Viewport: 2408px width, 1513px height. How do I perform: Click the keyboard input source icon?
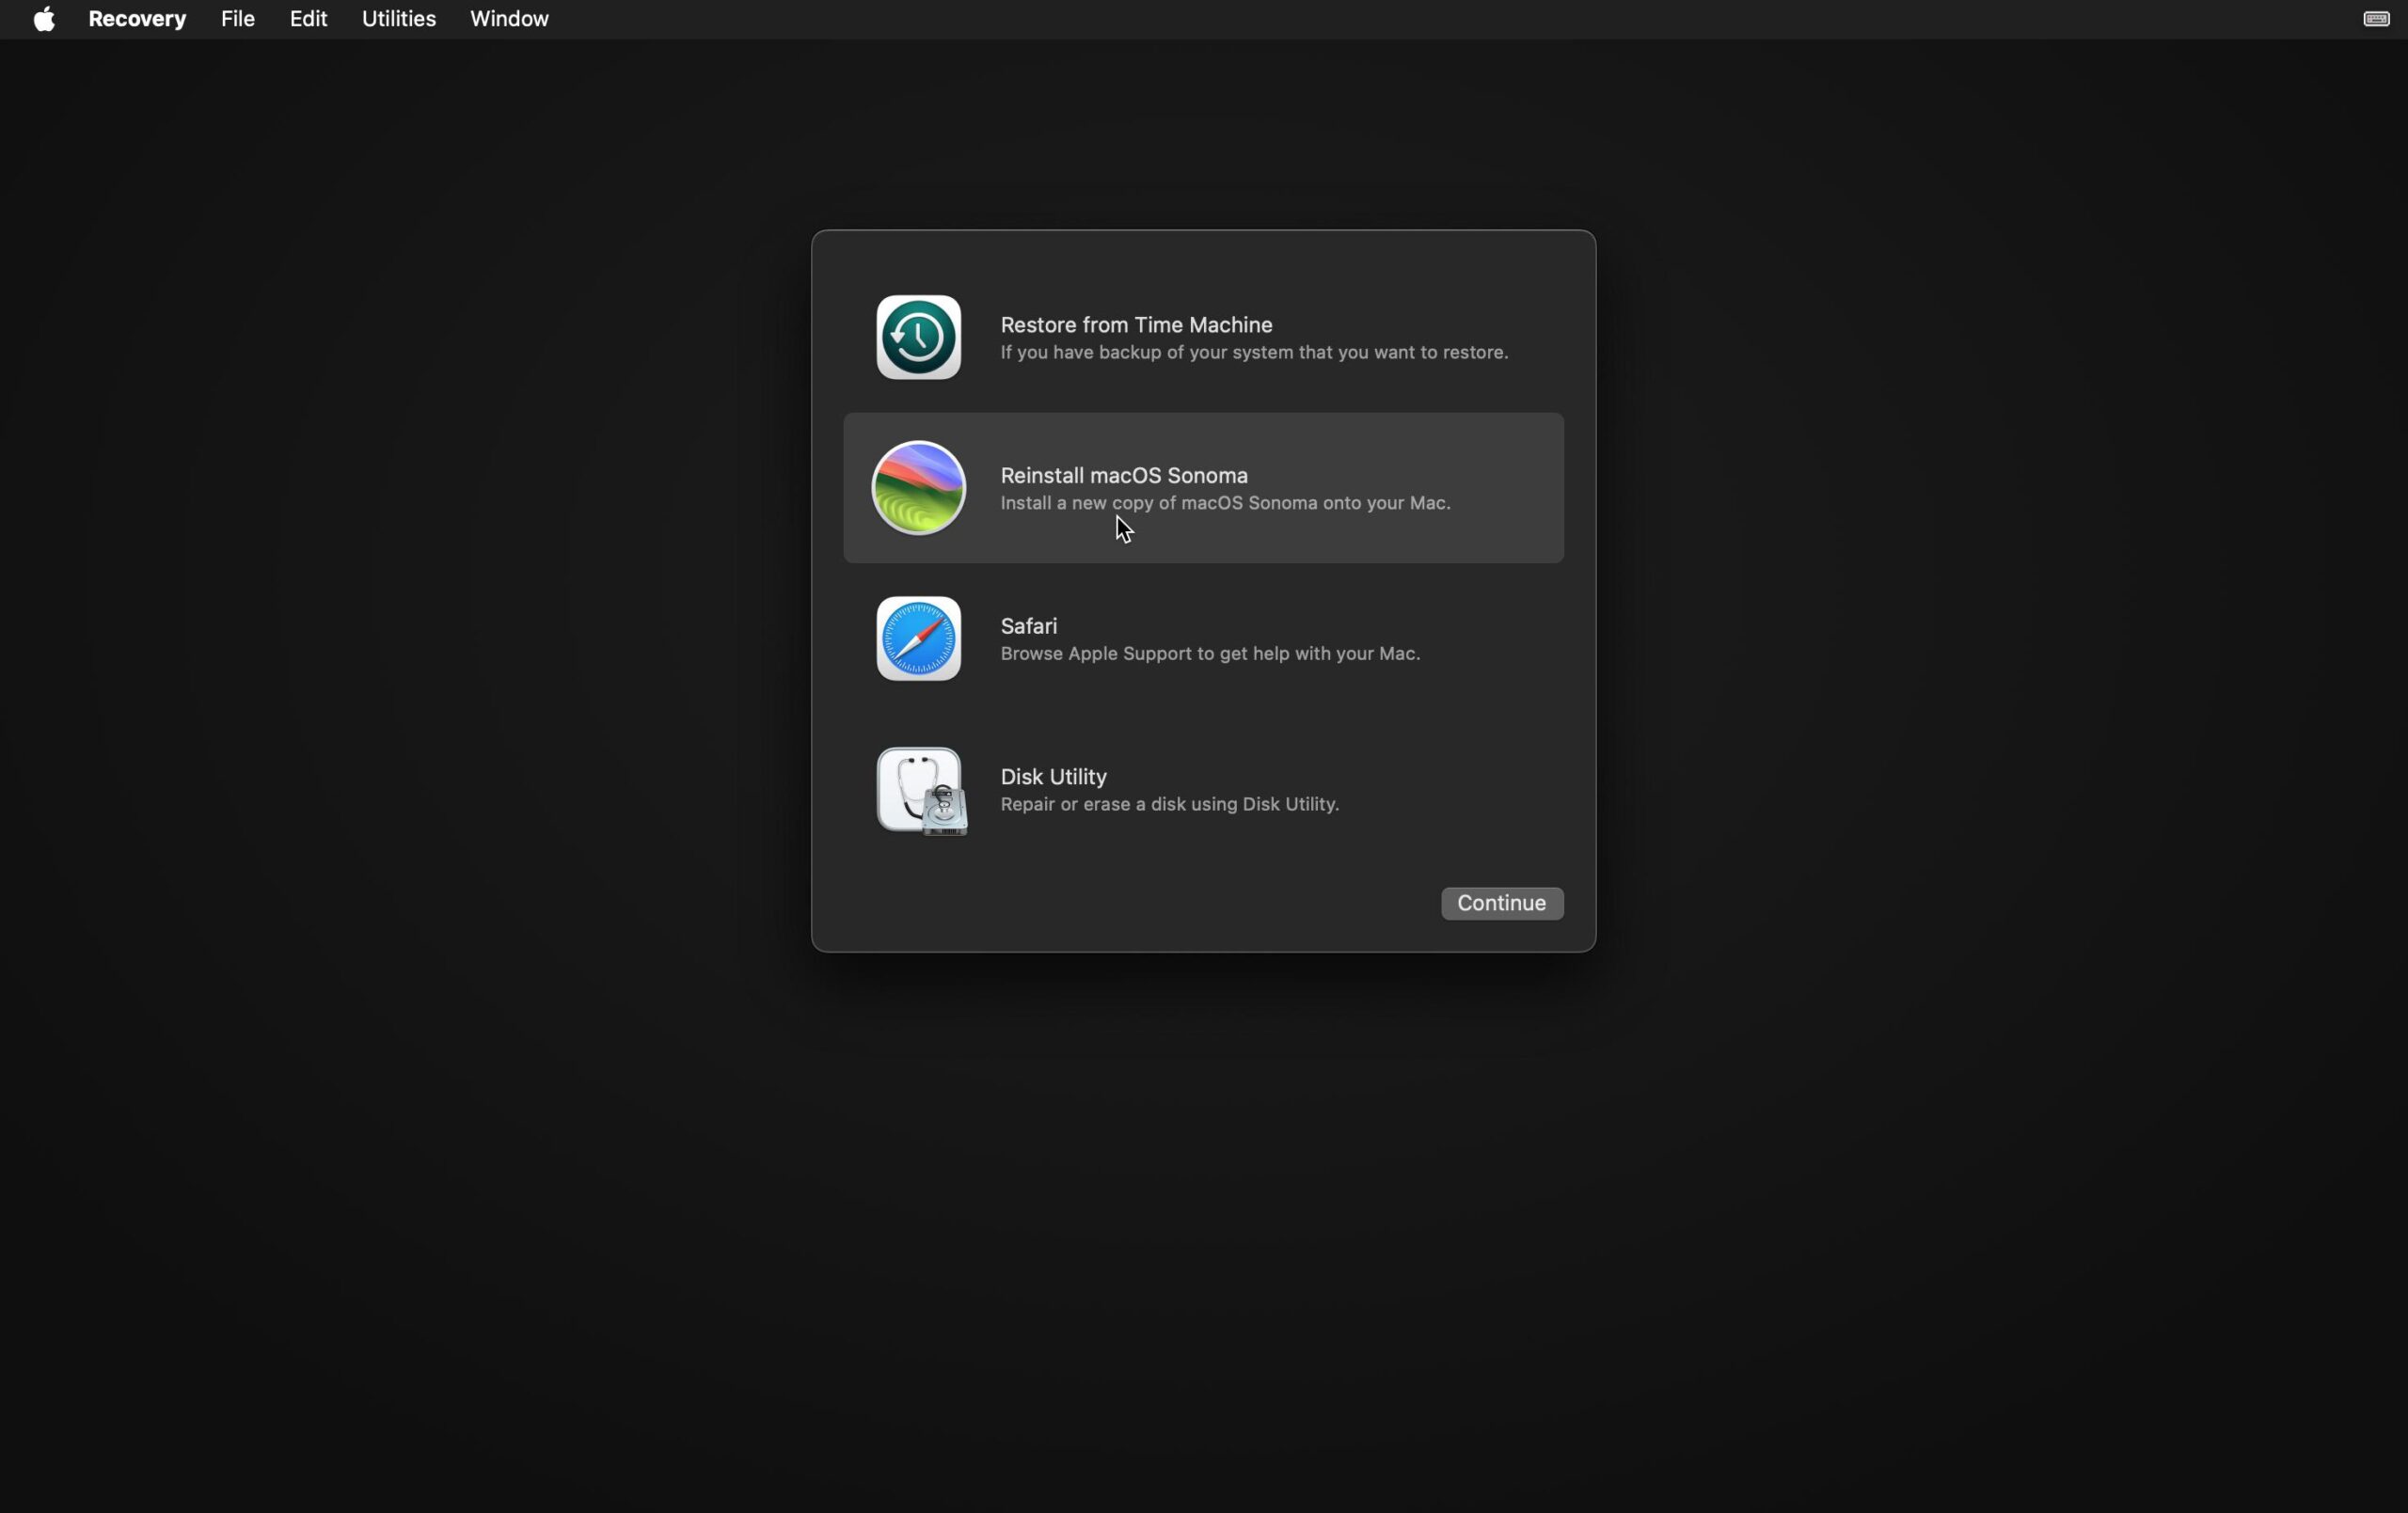point(2374,19)
